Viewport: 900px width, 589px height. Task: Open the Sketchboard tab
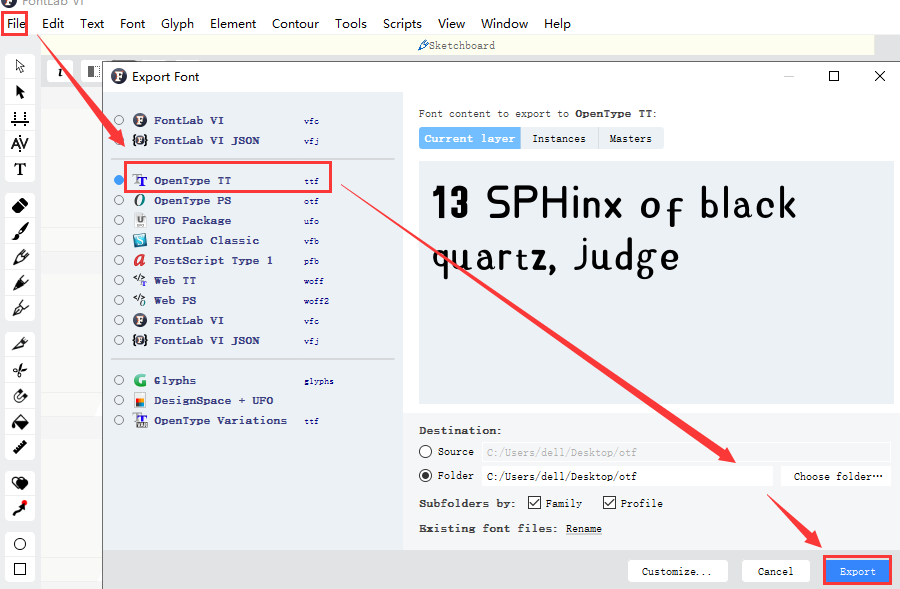tap(456, 45)
